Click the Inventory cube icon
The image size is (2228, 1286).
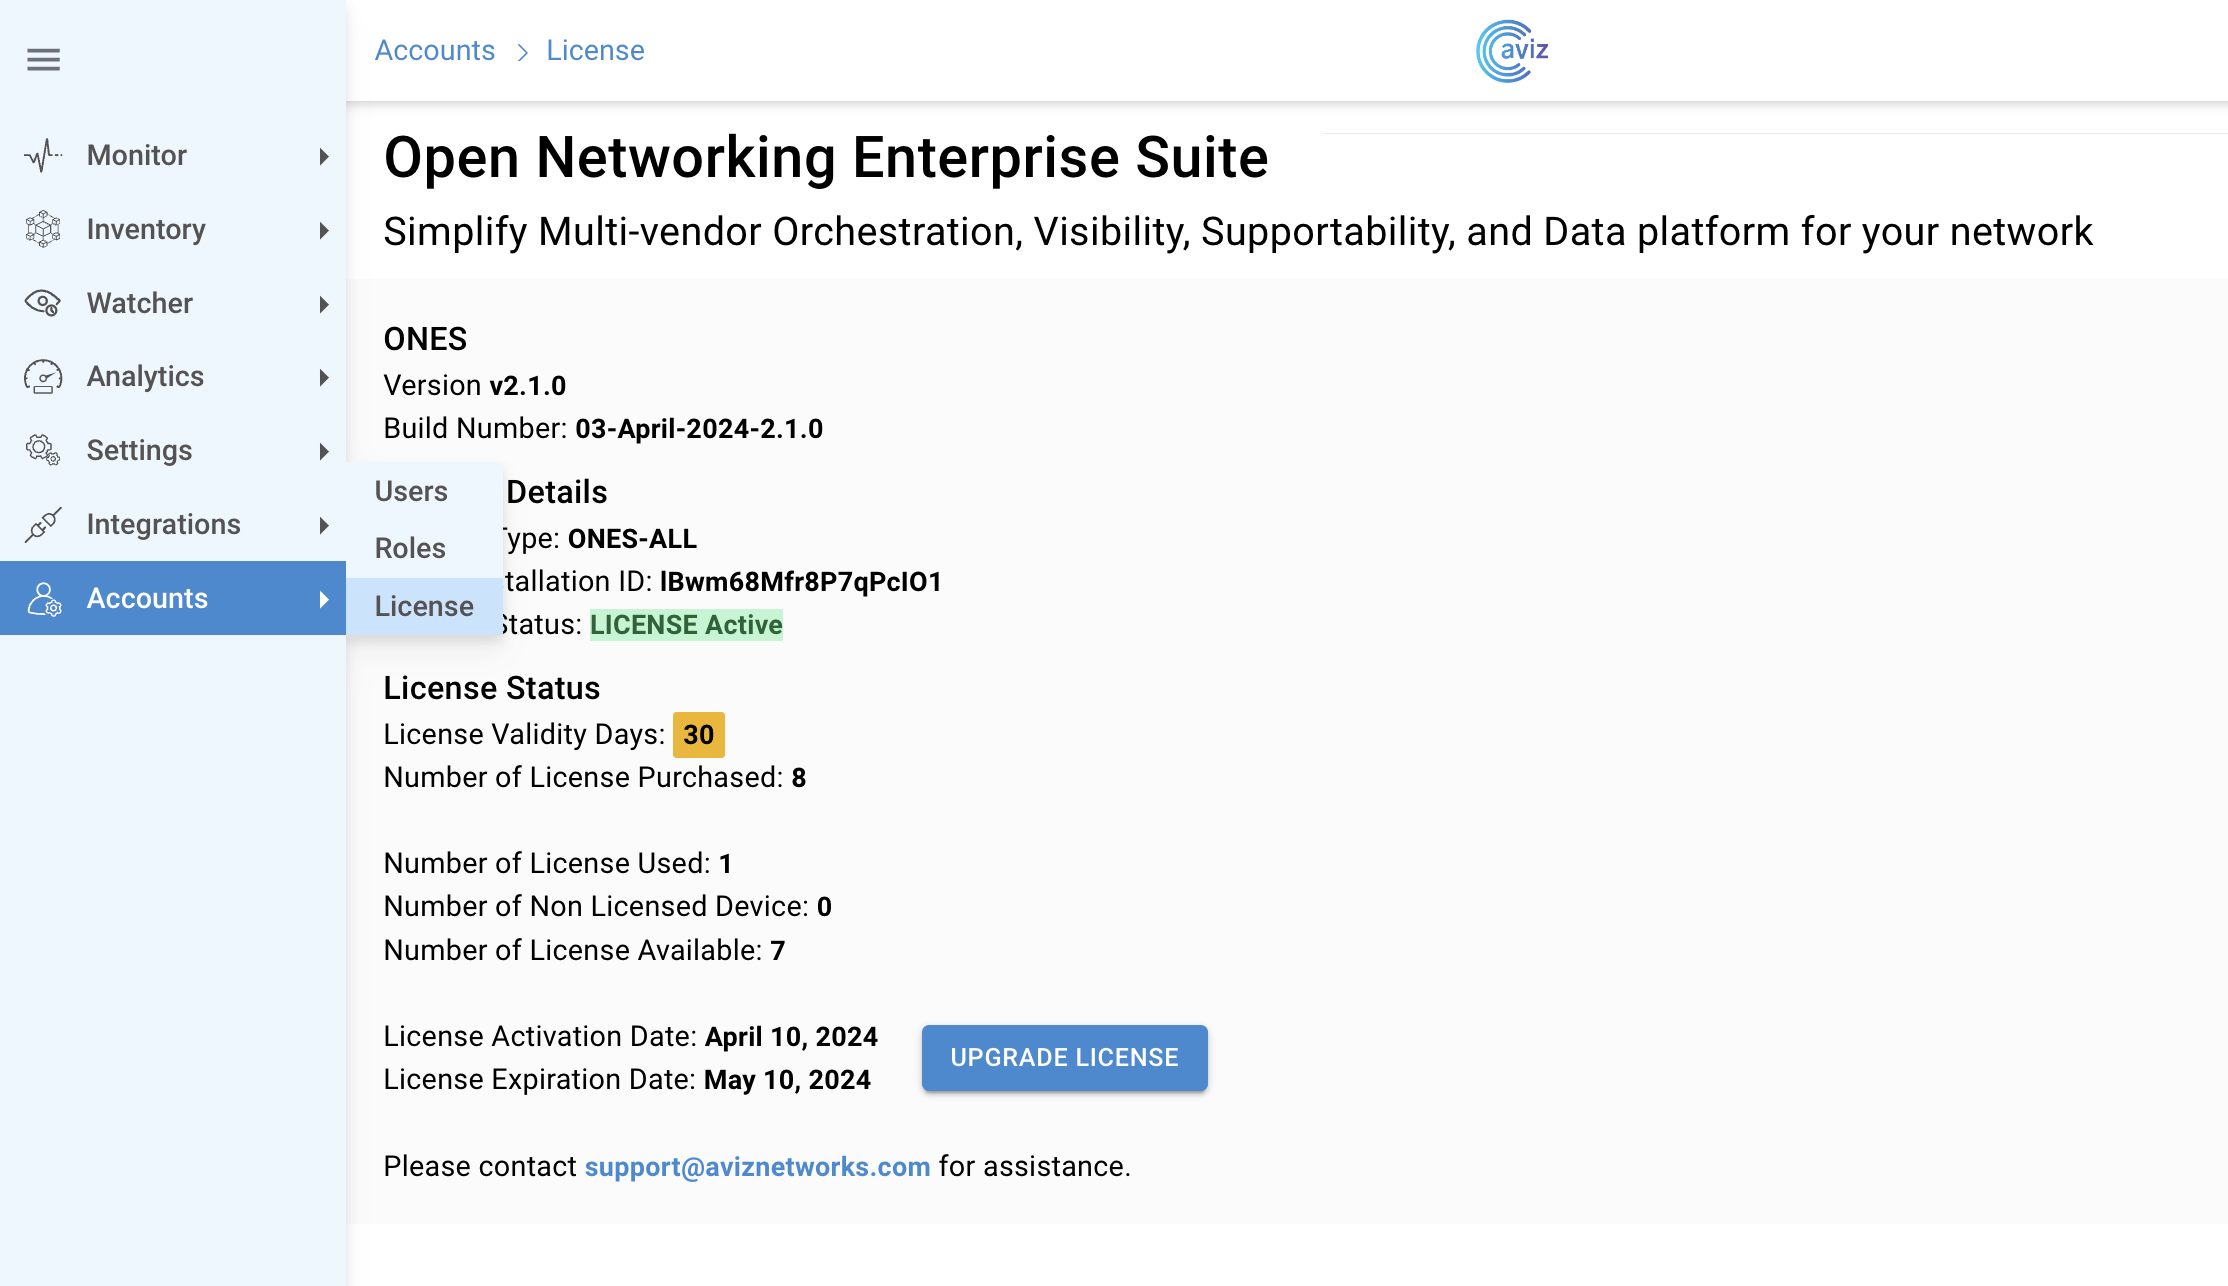(x=43, y=229)
